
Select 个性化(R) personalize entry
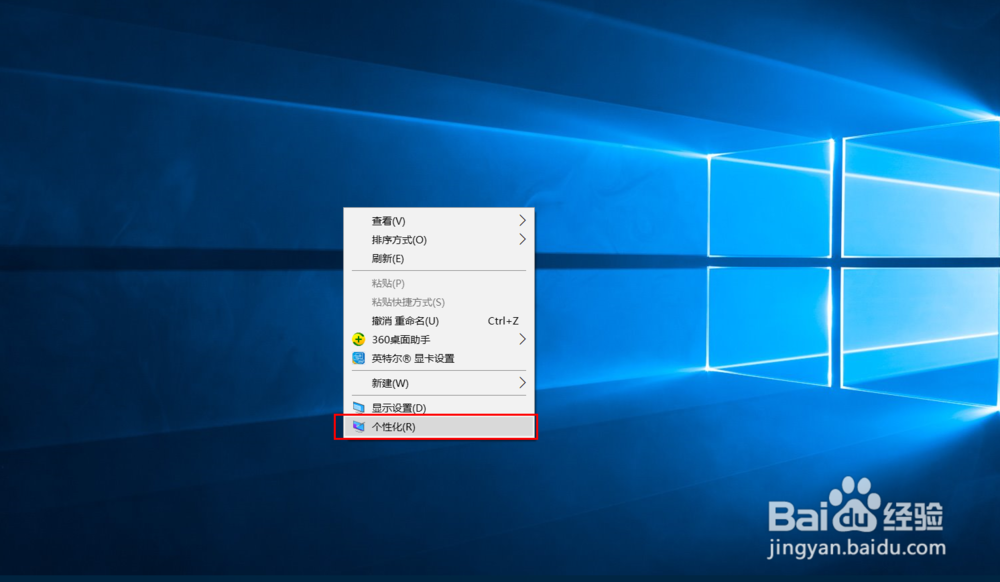click(439, 426)
